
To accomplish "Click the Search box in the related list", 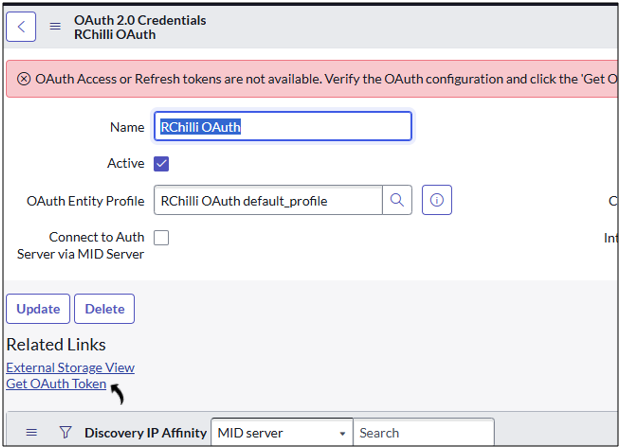I will tap(410, 433).
